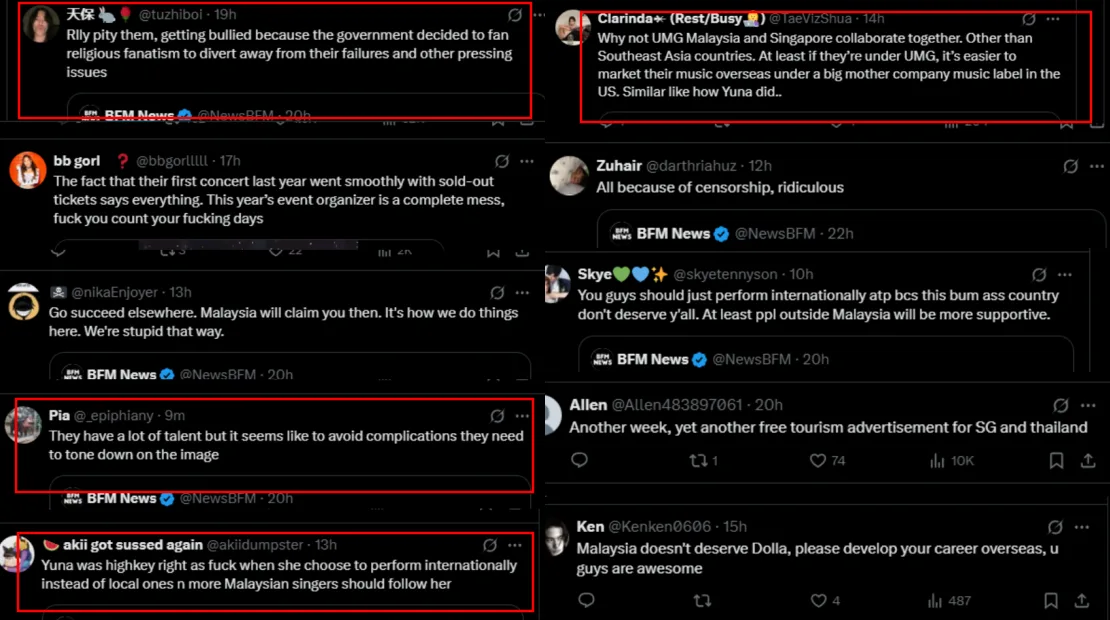1110x620 pixels.
Task: Open Zuhair's profile picture
Action: (569, 176)
